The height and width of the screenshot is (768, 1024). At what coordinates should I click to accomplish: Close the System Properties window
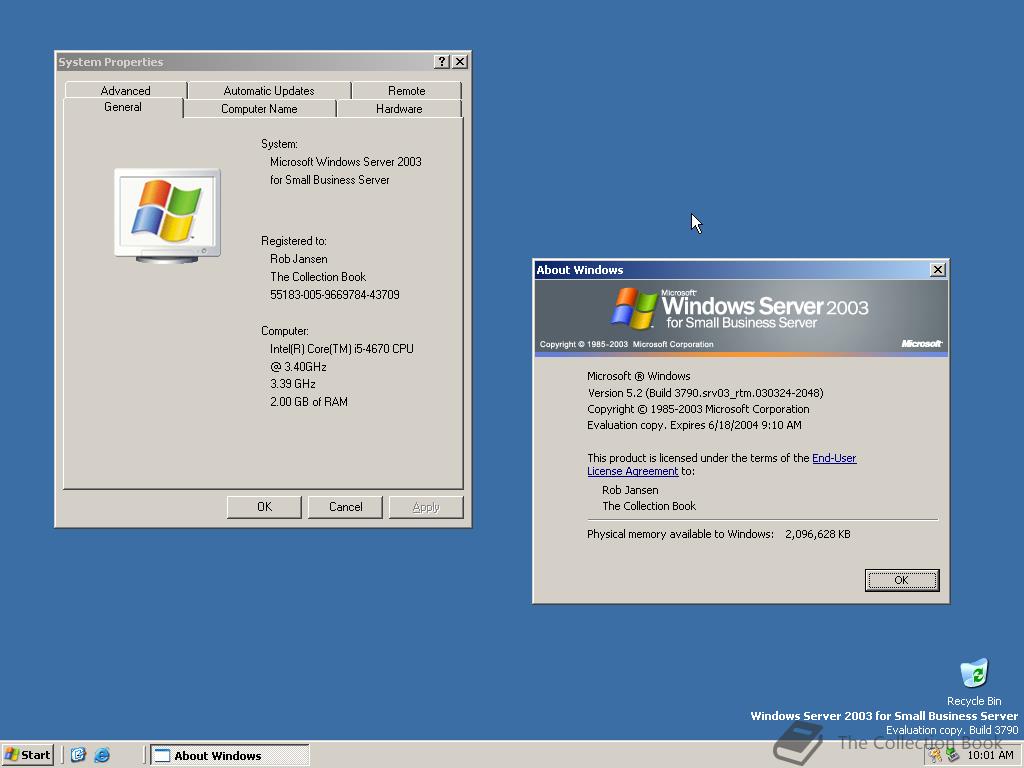[x=460, y=61]
